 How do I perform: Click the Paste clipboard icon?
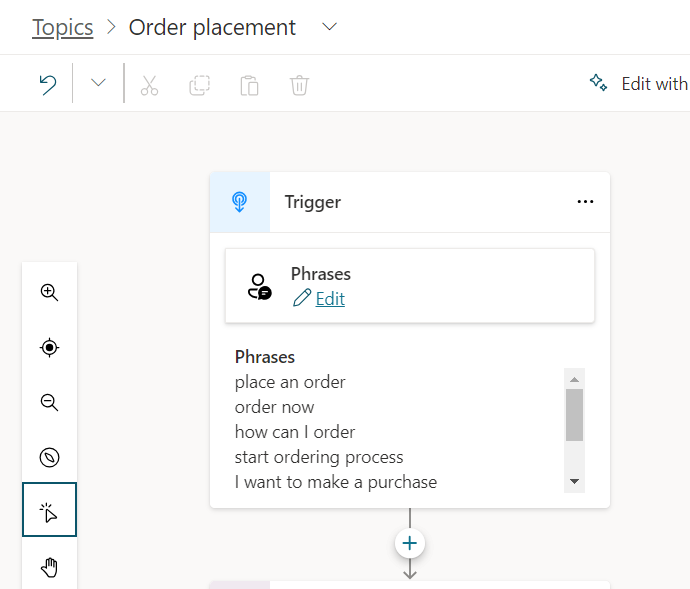[249, 85]
